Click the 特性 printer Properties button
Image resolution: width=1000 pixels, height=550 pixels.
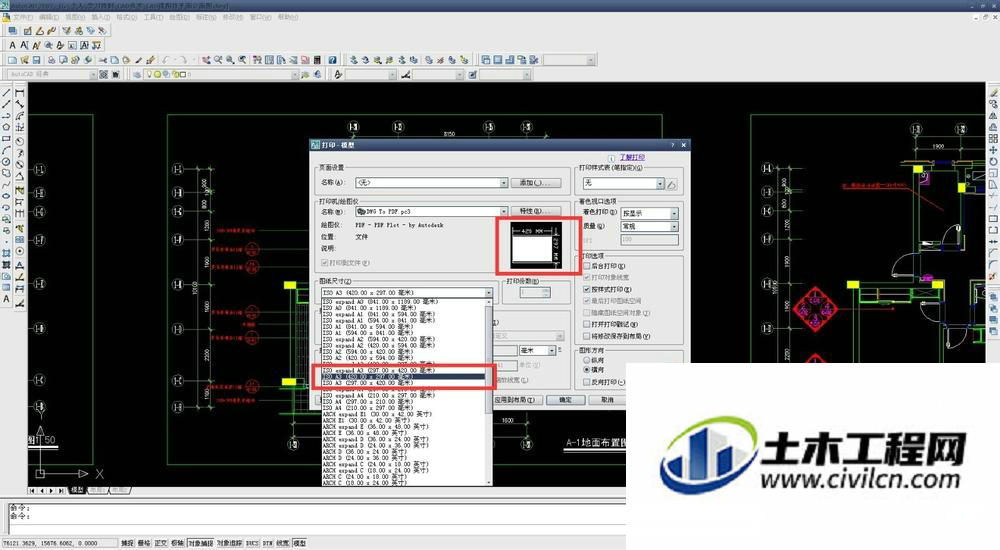[x=535, y=211]
